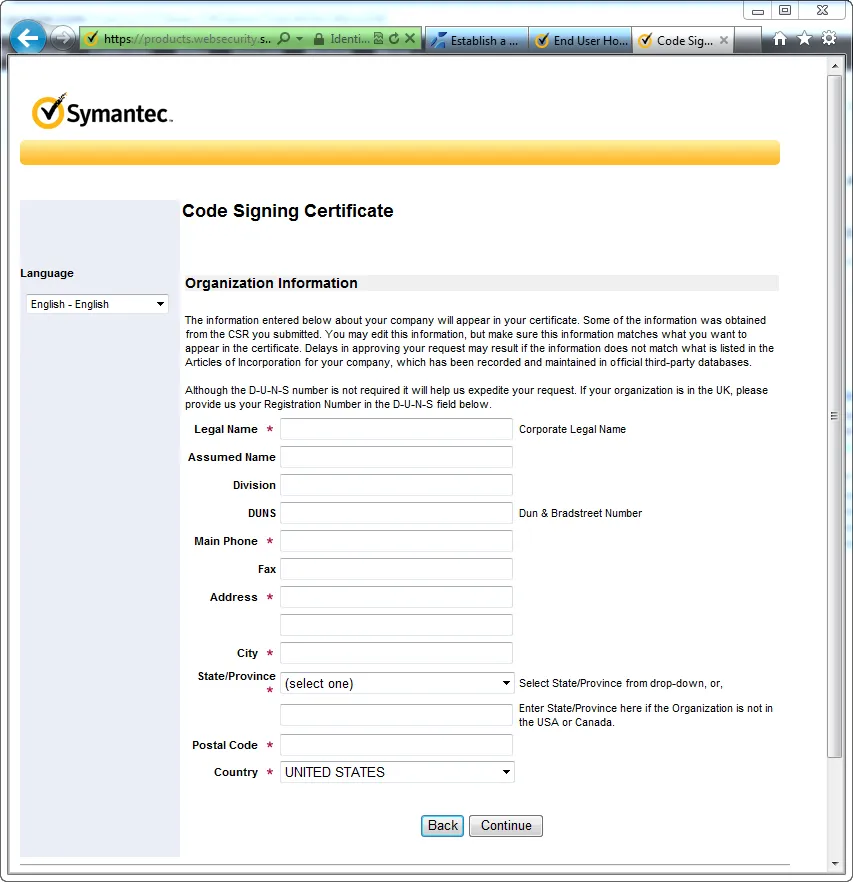Click the compatibility view icon
This screenshot has width=853, height=882.
pyautogui.click(x=379, y=38)
